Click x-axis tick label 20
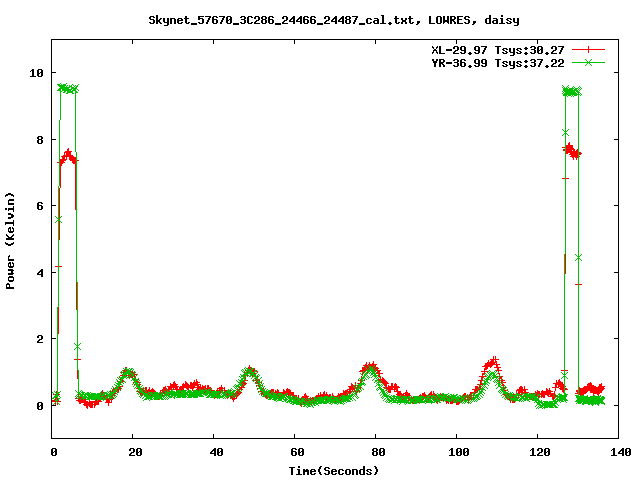The image size is (640, 480). [x=136, y=452]
